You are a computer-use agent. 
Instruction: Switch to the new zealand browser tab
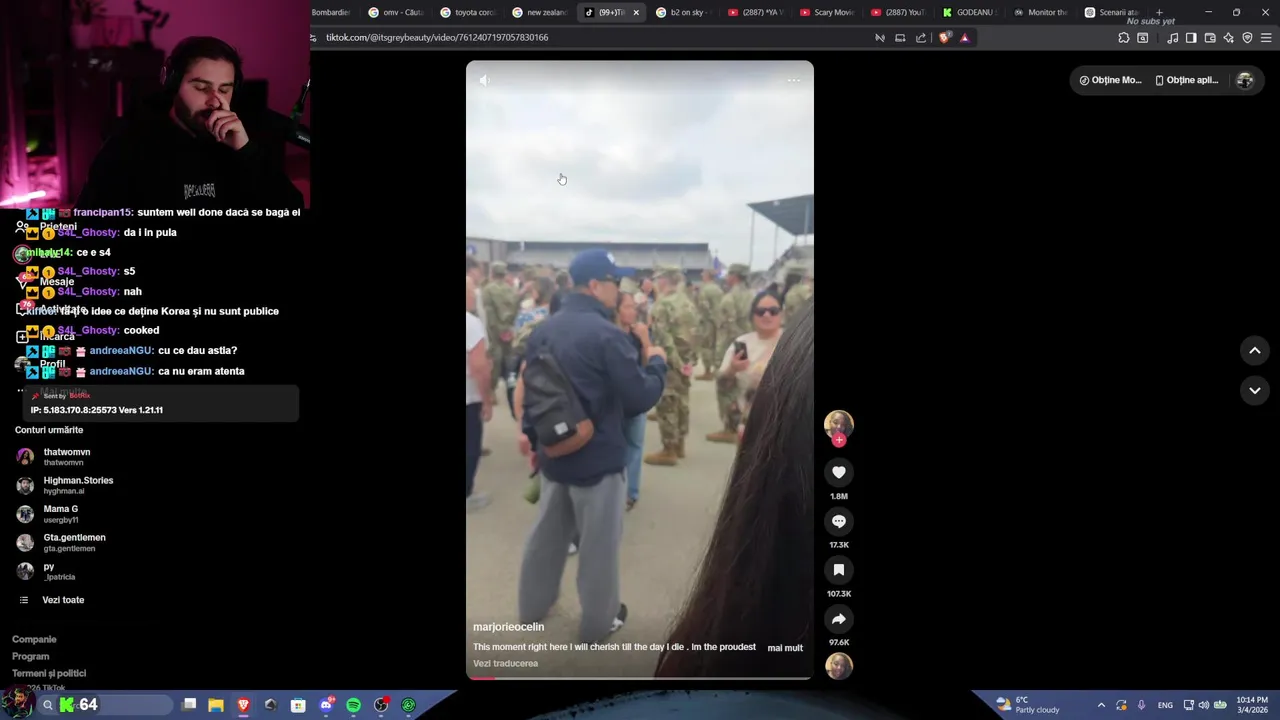(x=540, y=13)
